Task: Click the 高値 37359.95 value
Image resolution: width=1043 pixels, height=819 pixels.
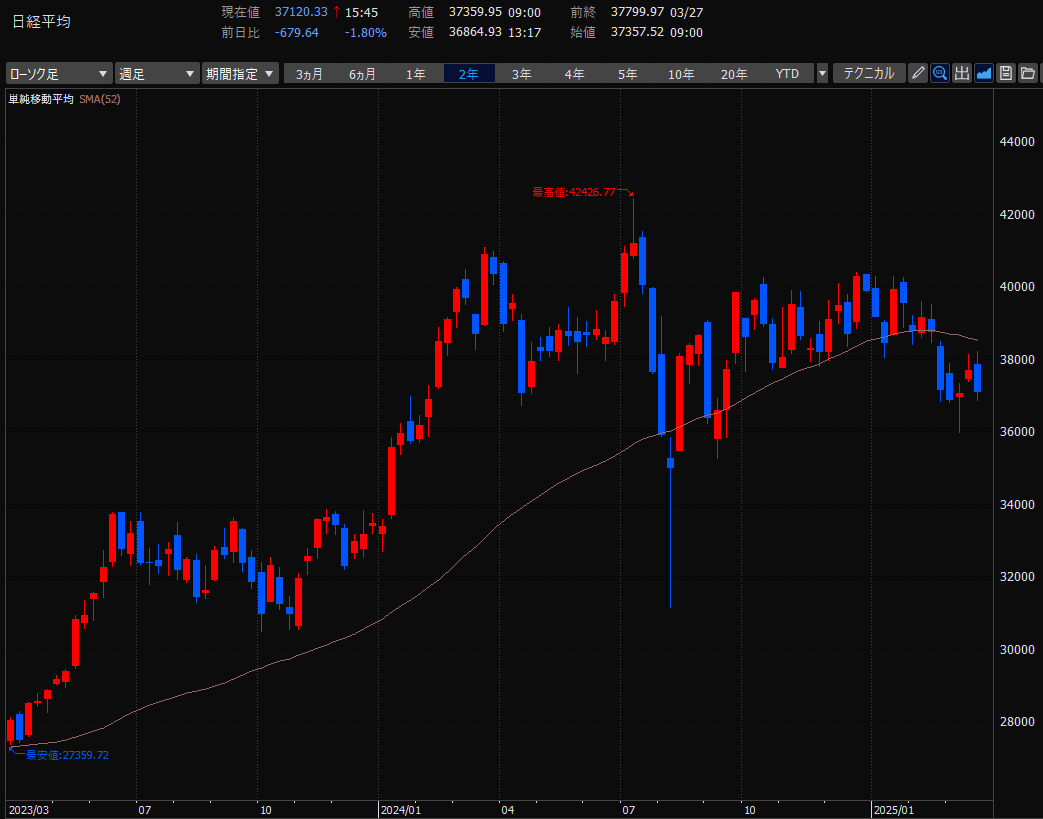Action: [x=475, y=12]
